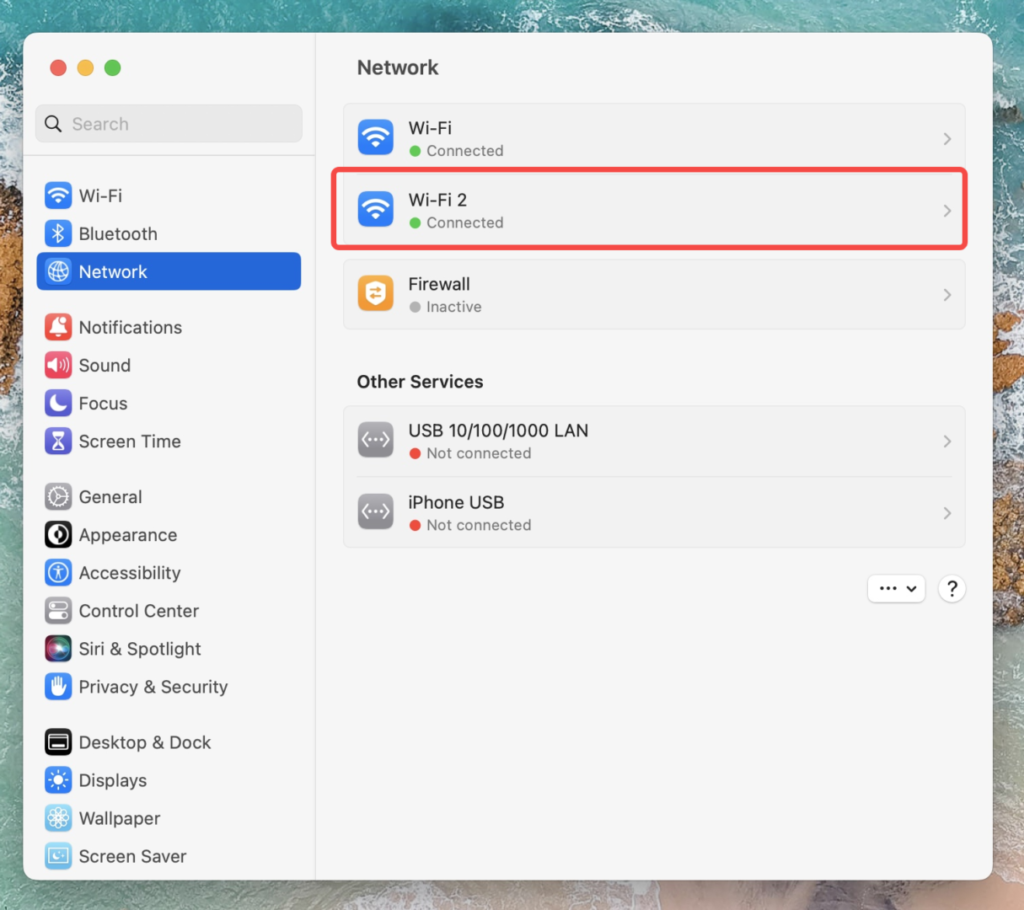Click the Screen Time hourglass icon
Viewport: 1024px width, 910px height.
59,441
